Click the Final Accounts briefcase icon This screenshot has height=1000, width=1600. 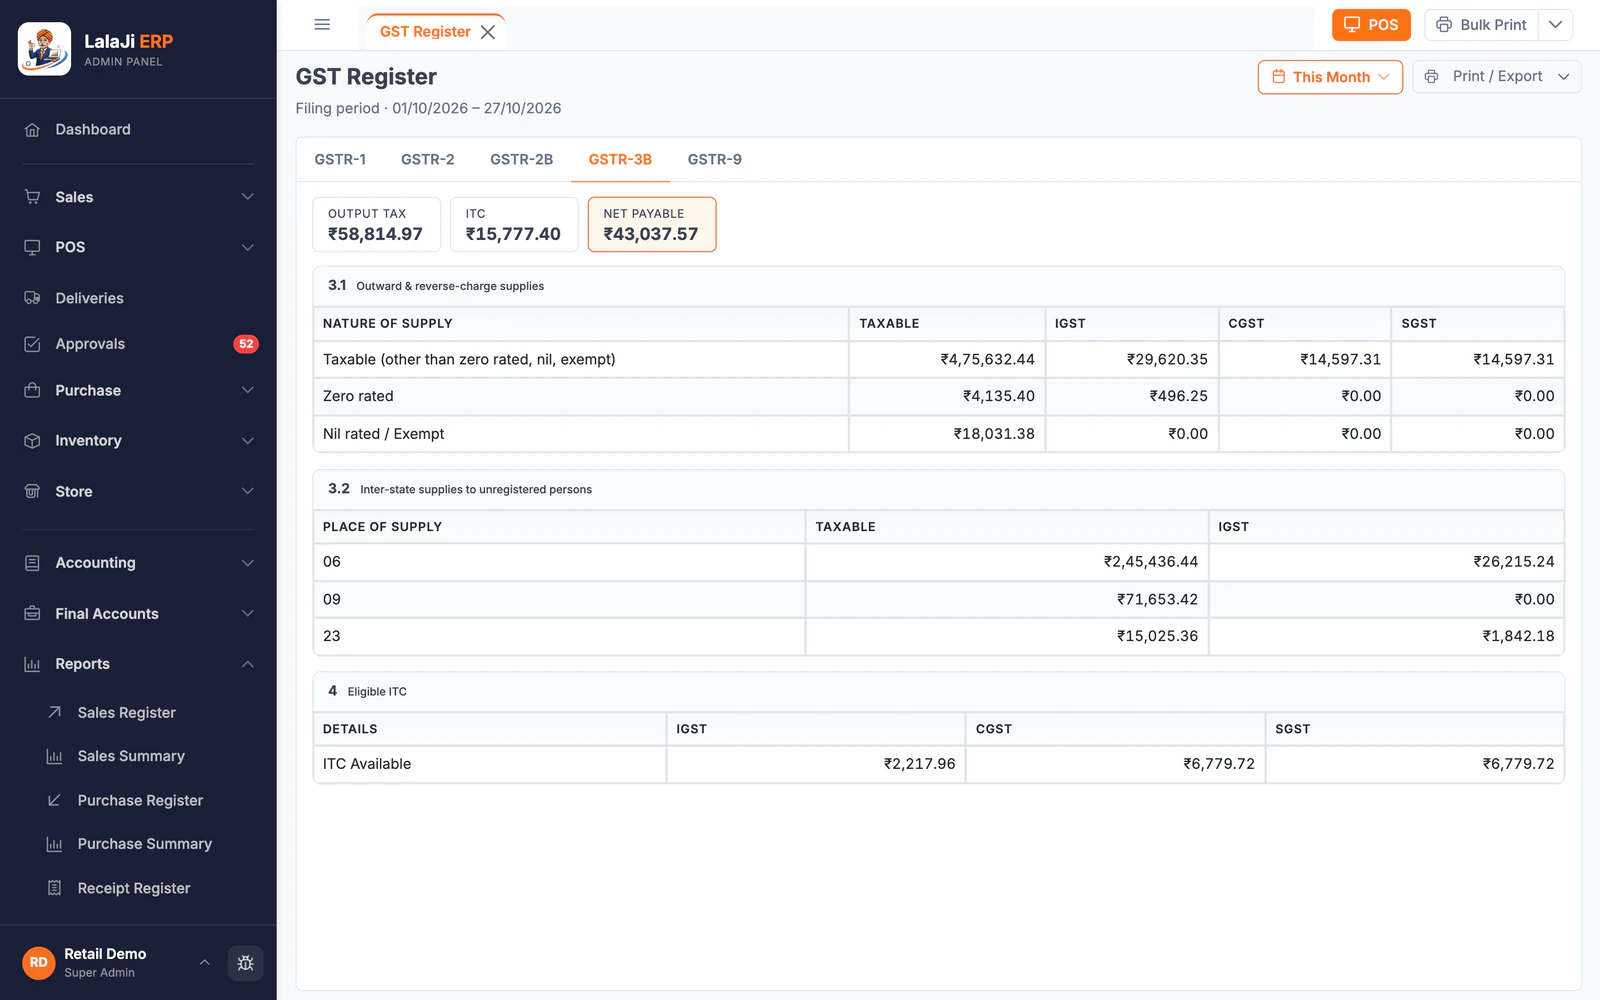pyautogui.click(x=32, y=614)
